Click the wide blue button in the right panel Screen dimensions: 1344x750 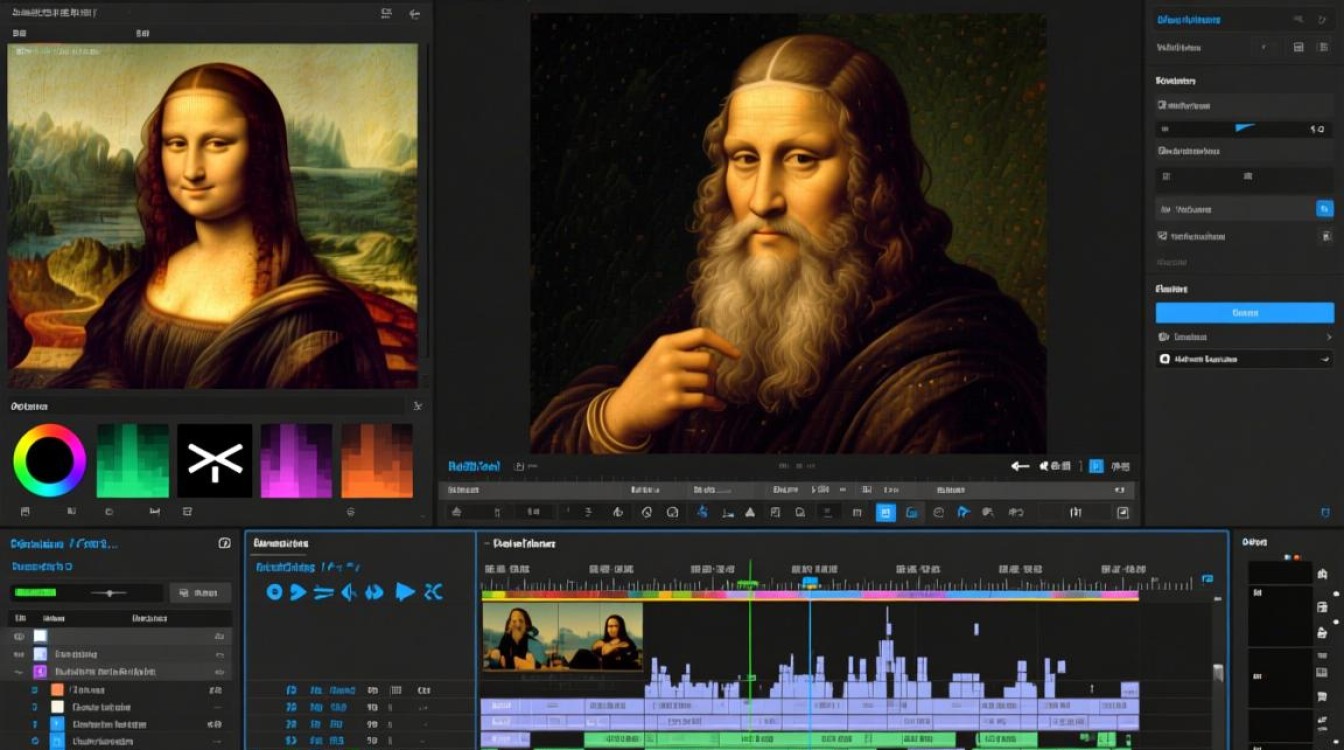(1245, 313)
